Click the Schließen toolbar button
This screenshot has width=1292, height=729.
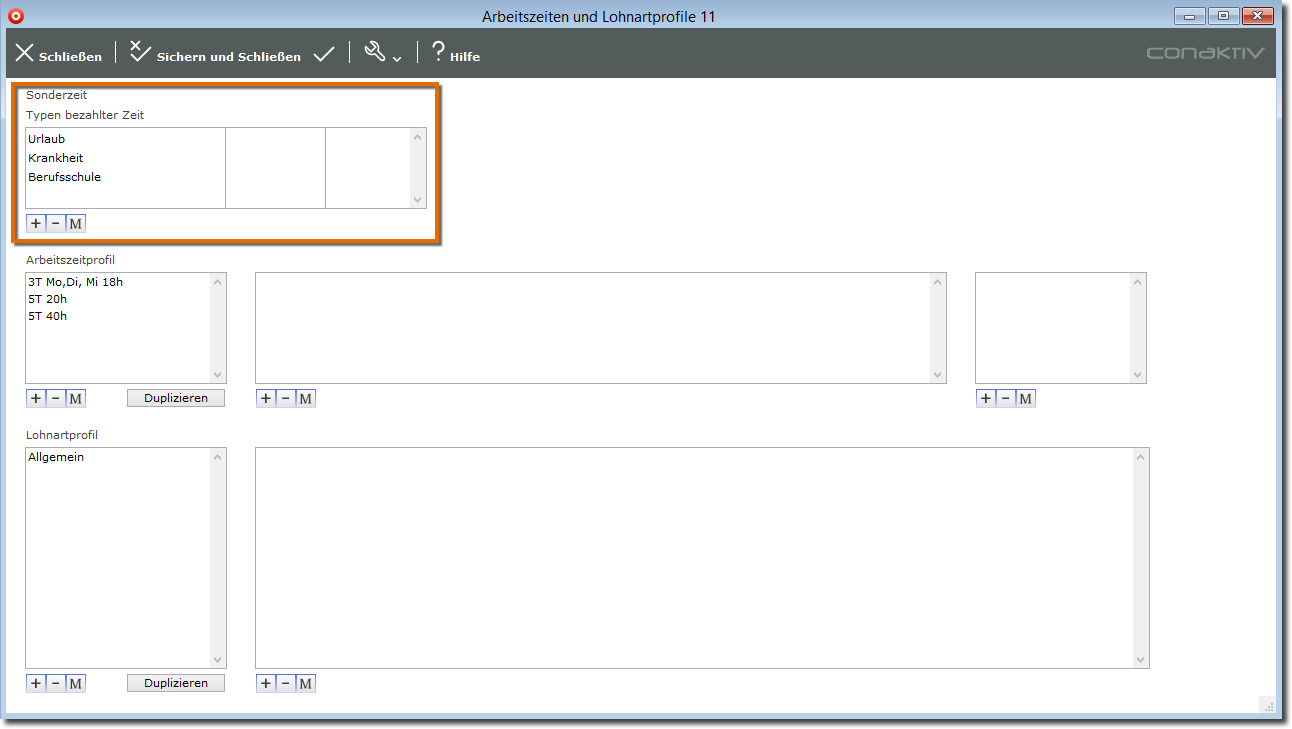(58, 55)
